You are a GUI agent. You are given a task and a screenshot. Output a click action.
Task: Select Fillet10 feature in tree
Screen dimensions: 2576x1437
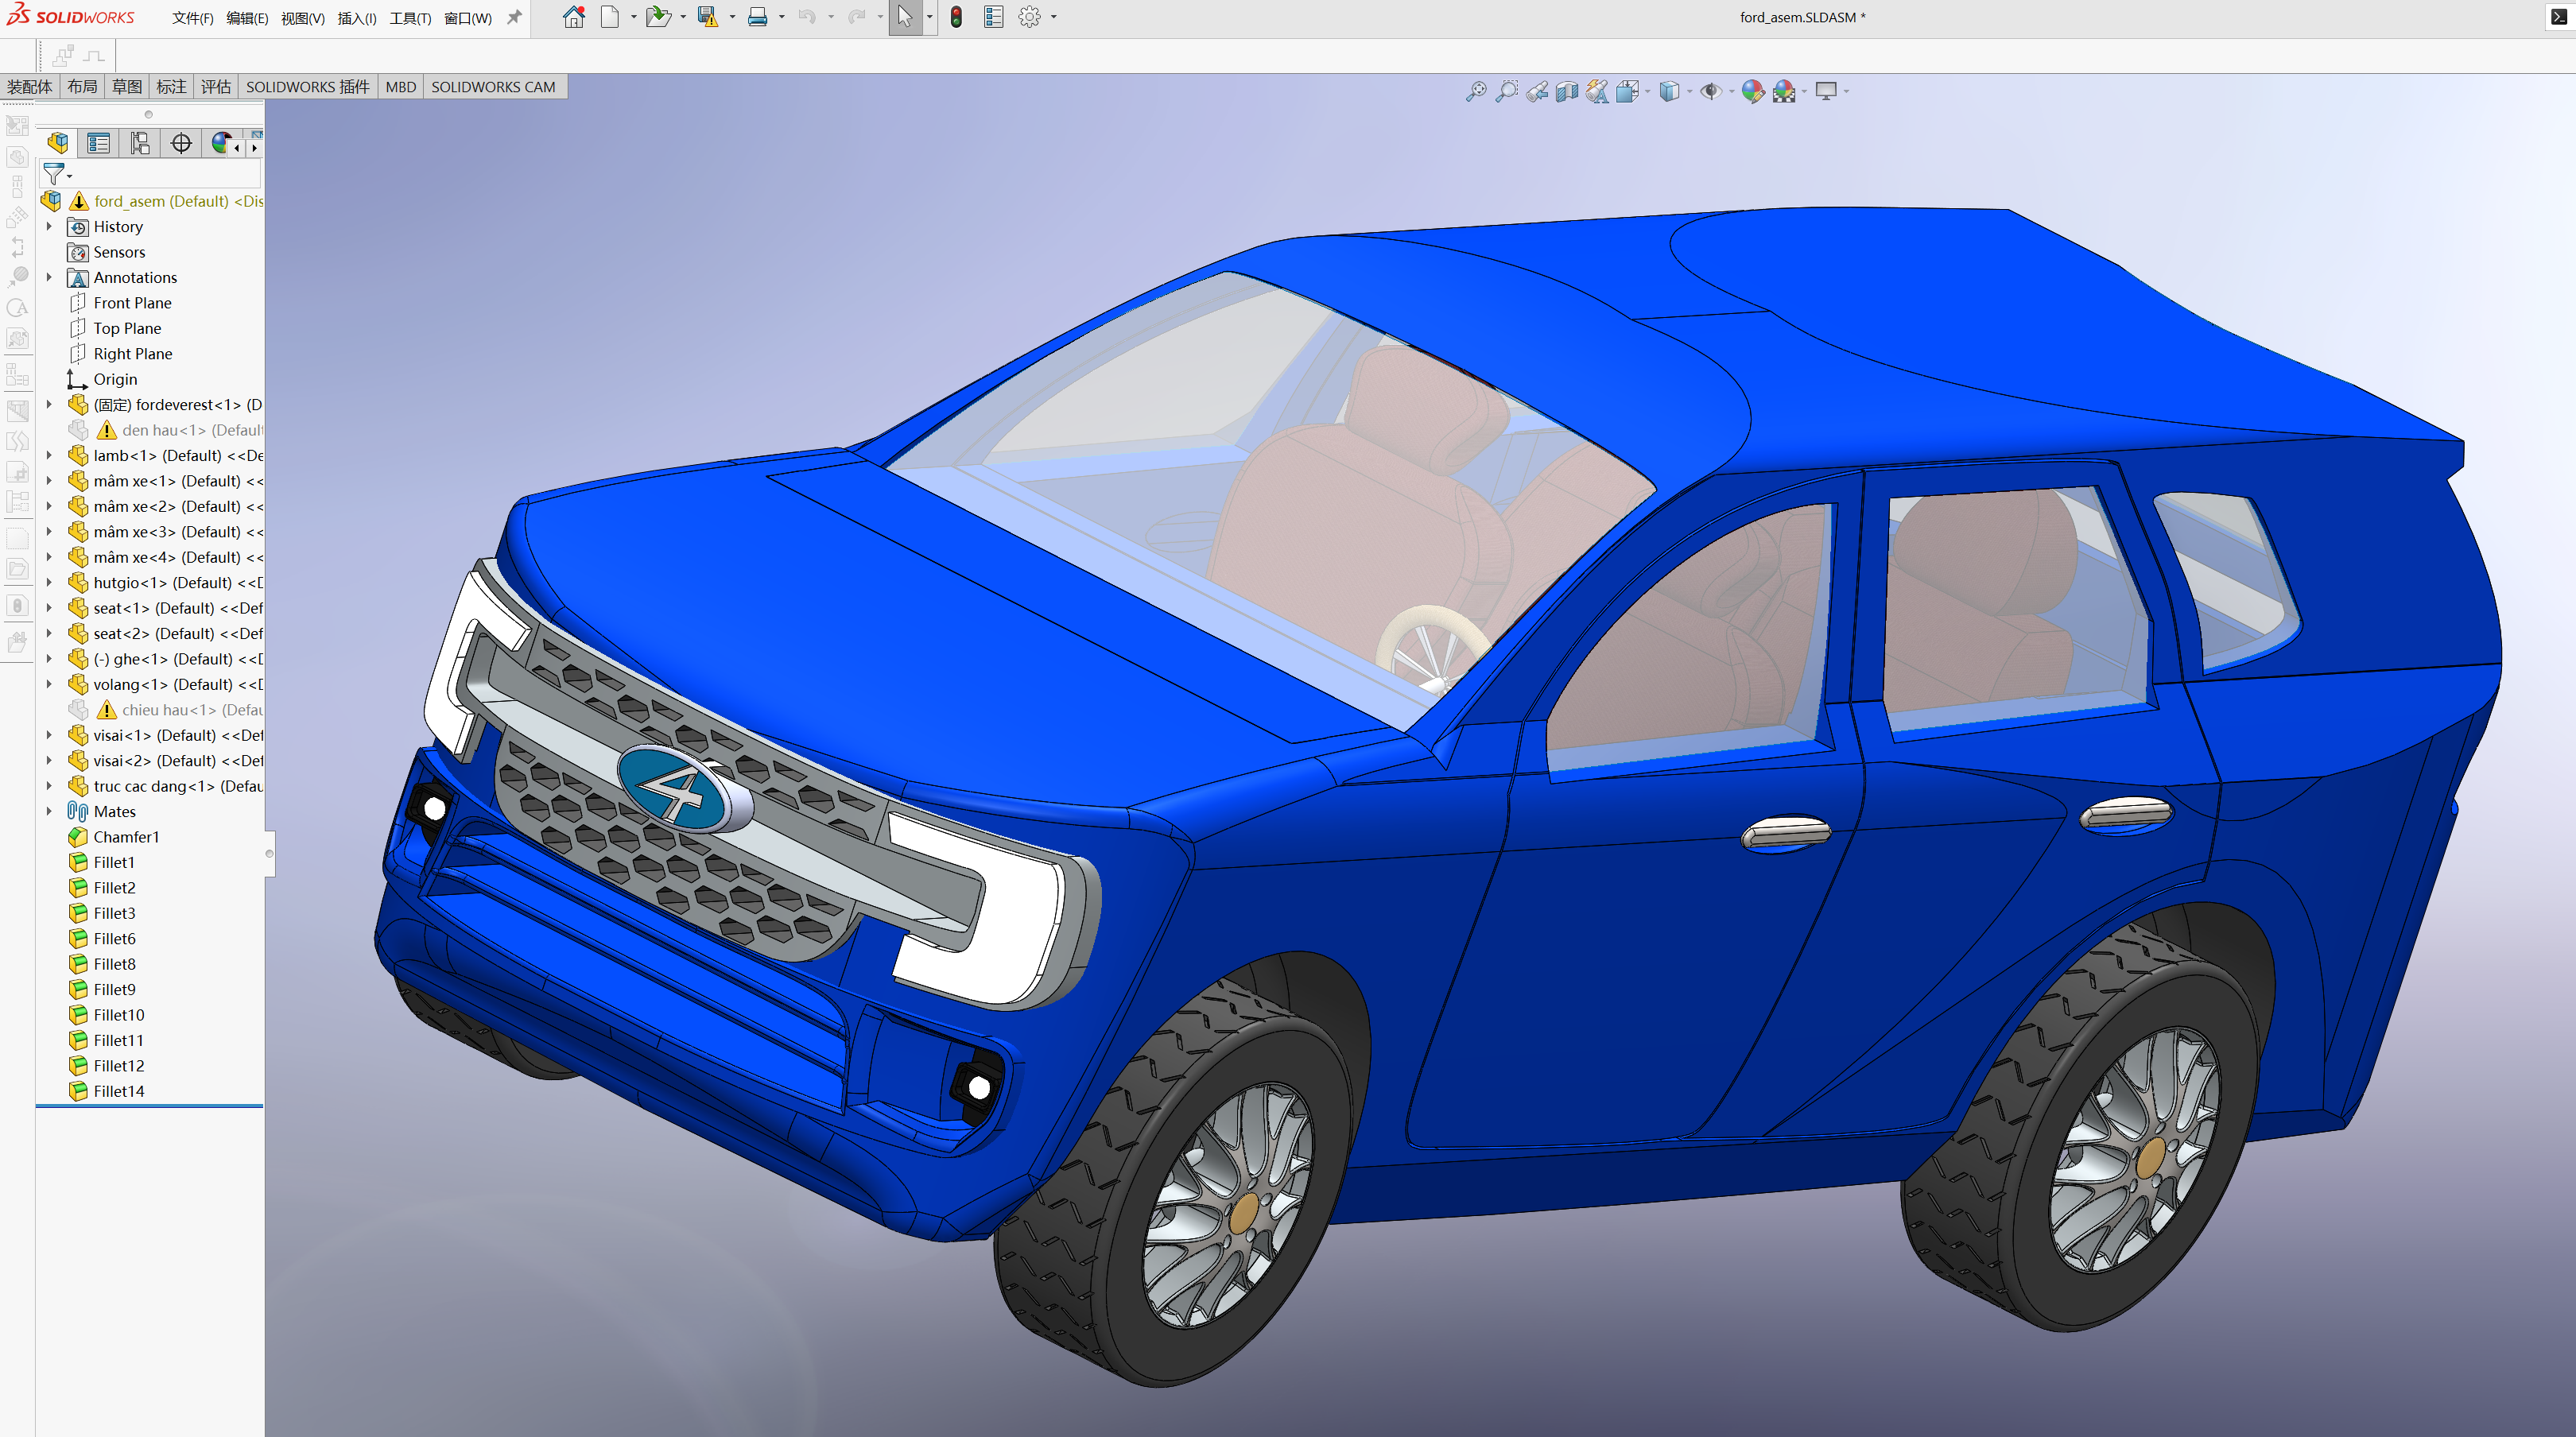click(x=118, y=1015)
